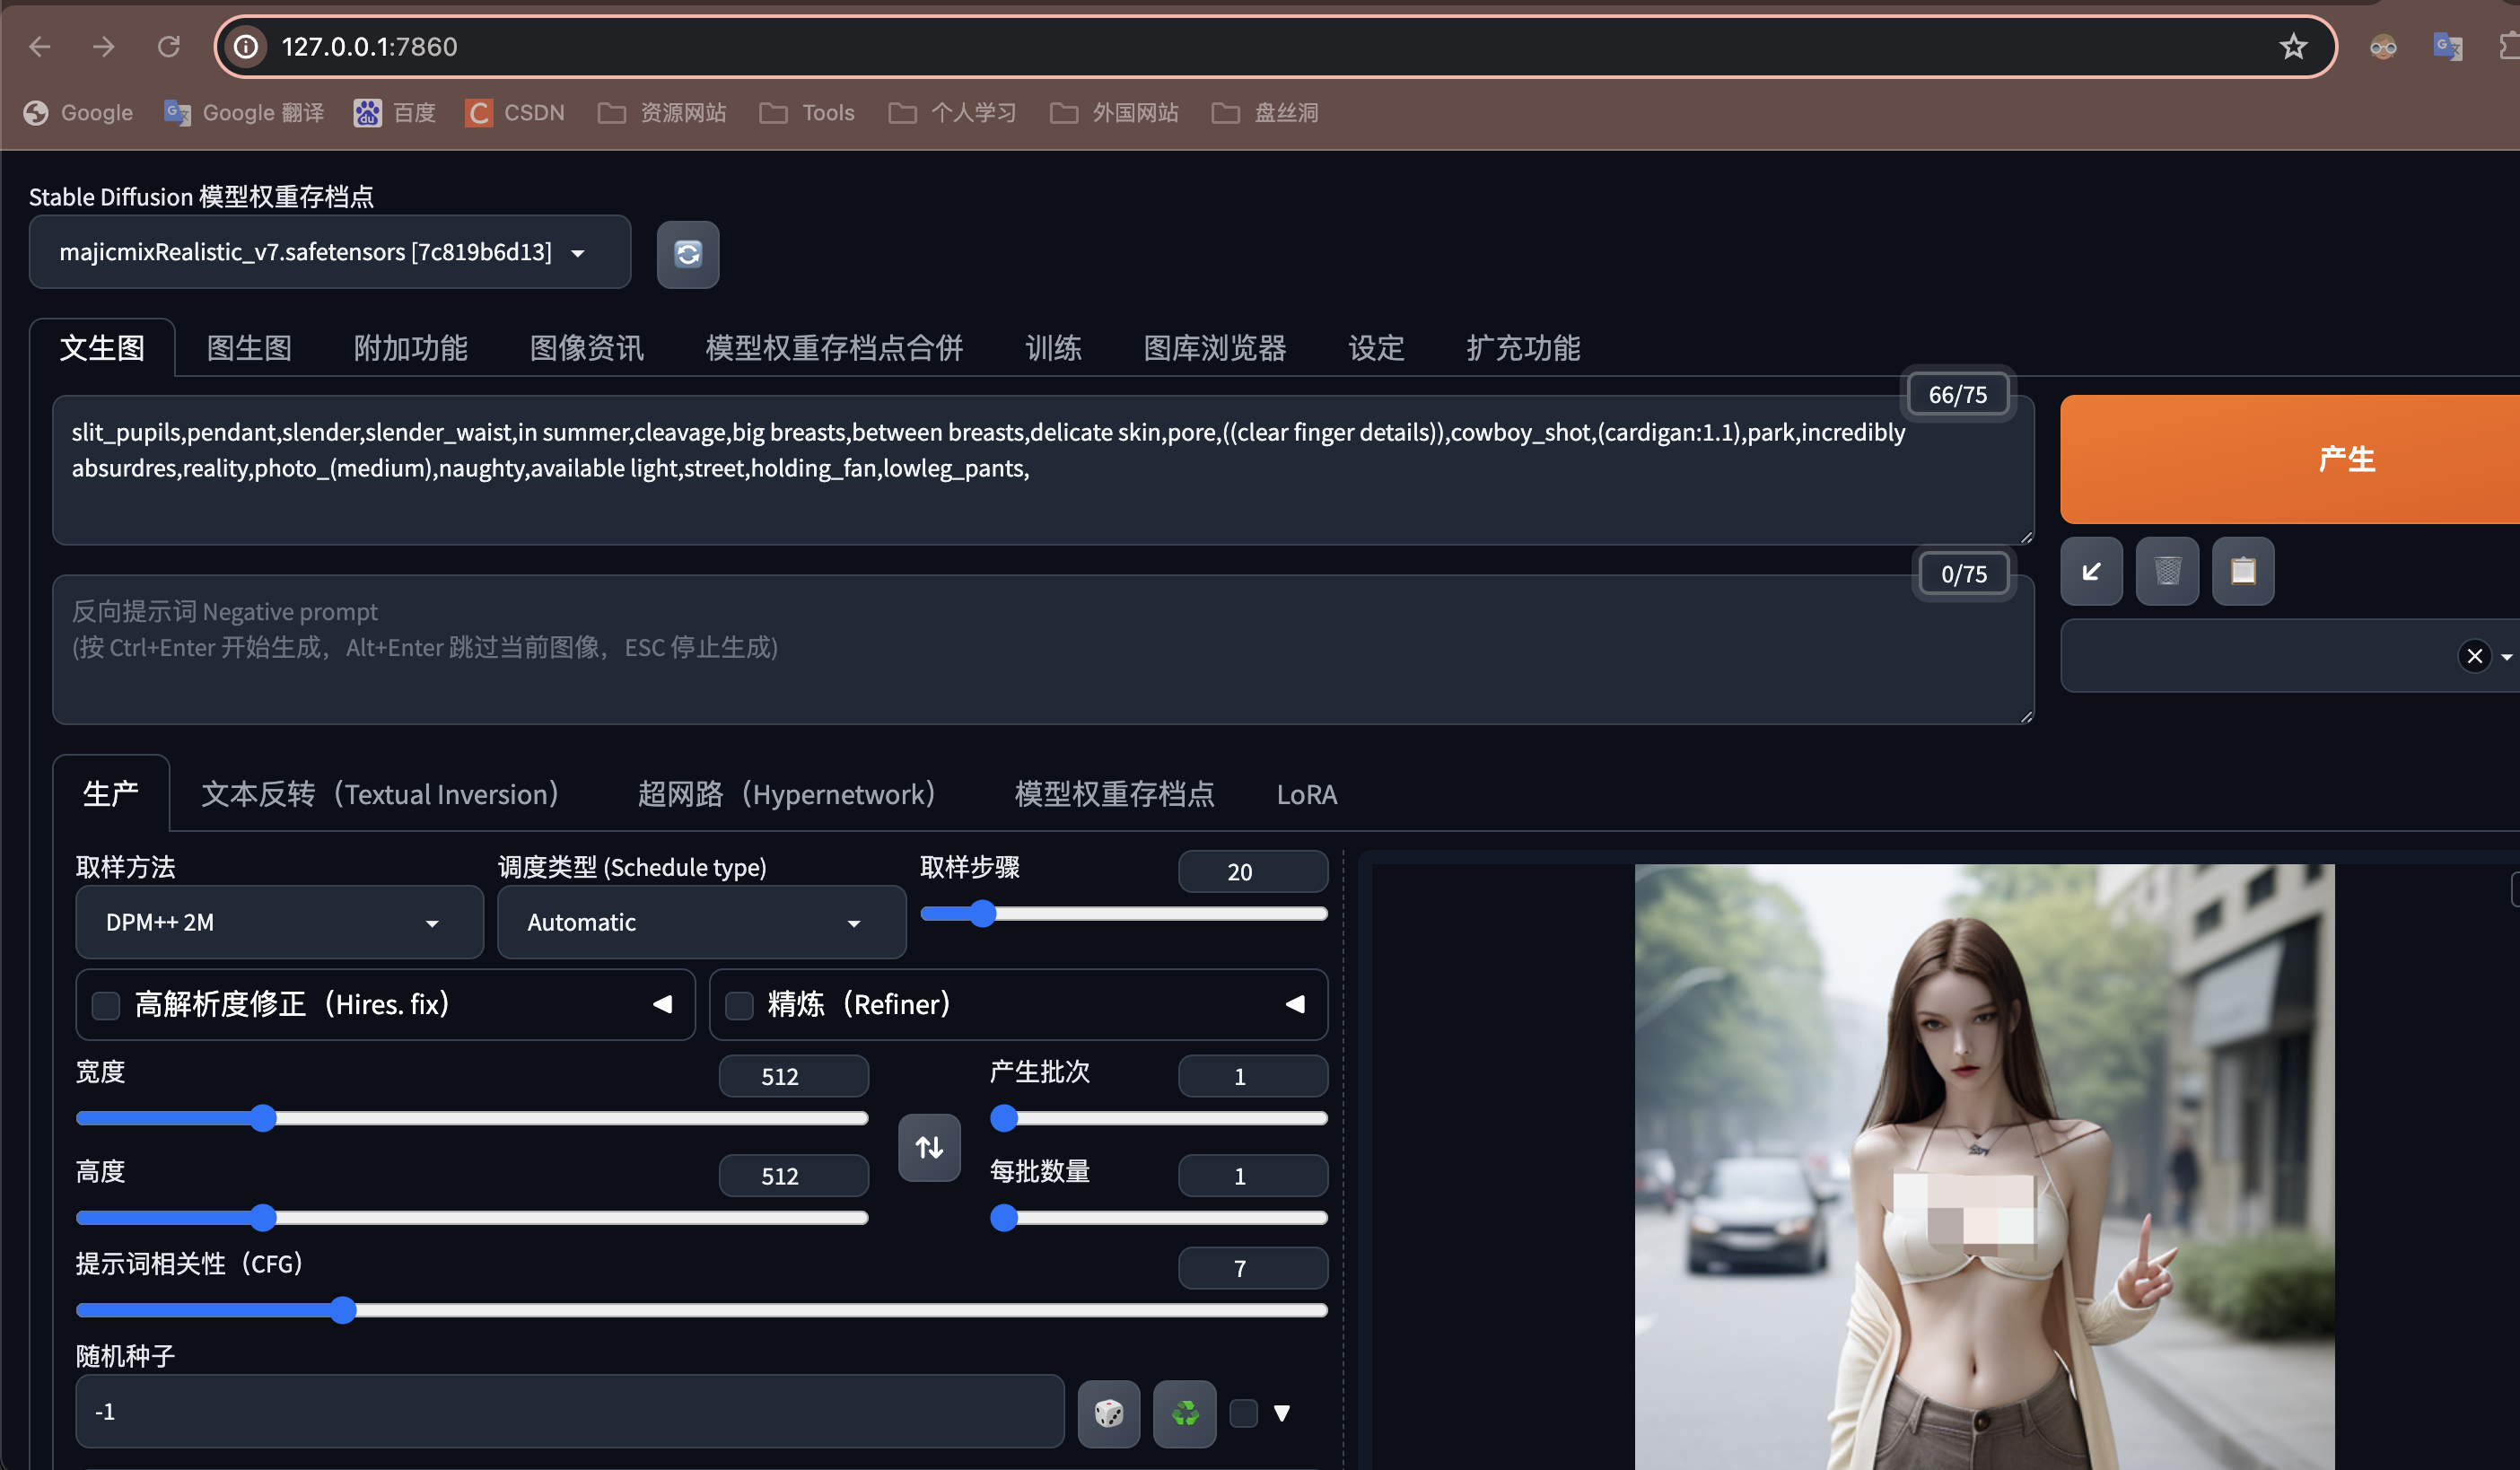The image size is (2520, 1470).
Task: Click the browser back arrow
Action: point(40,46)
